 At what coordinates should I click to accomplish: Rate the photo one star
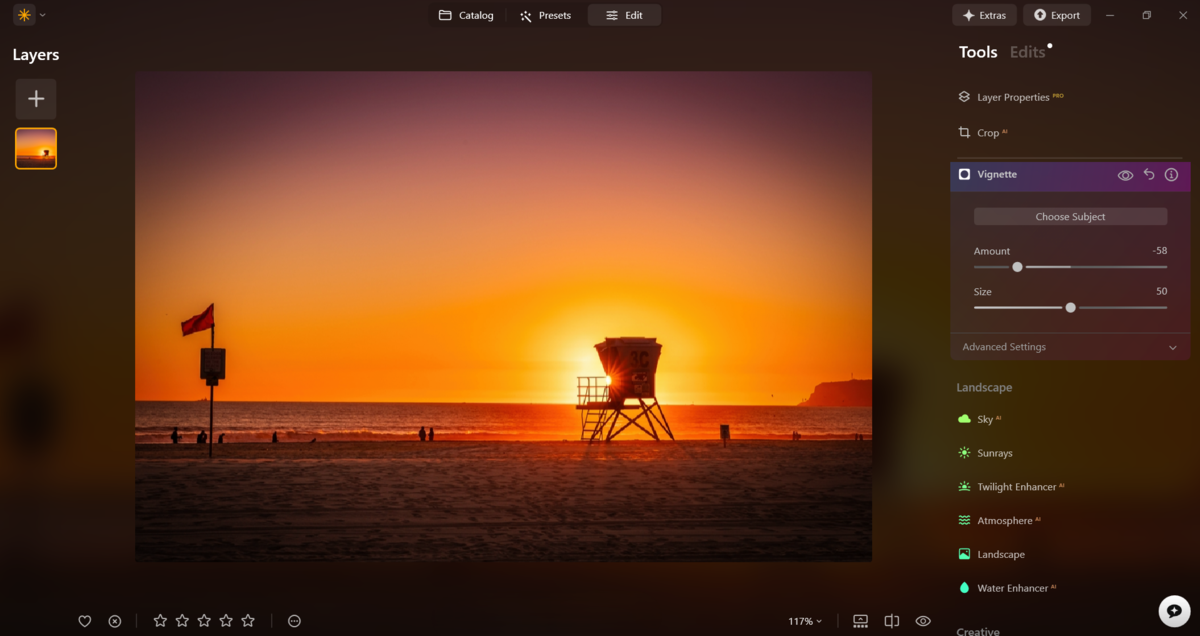coord(160,621)
